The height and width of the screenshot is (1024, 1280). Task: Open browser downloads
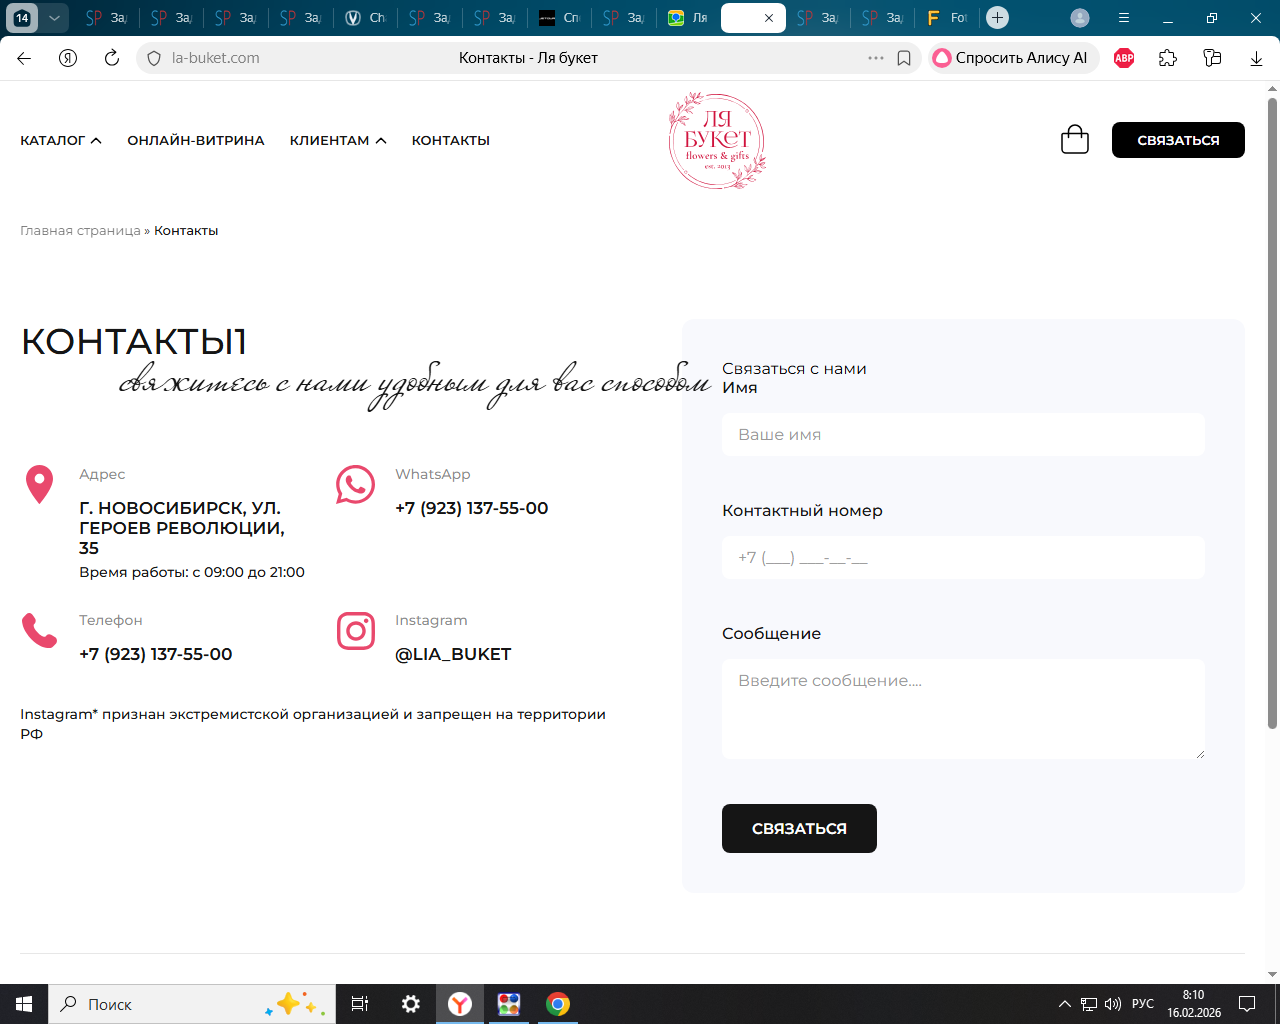click(x=1256, y=58)
